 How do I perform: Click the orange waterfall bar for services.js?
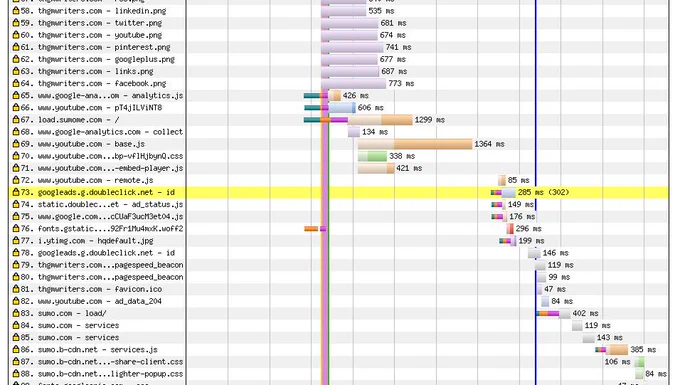tap(617, 349)
